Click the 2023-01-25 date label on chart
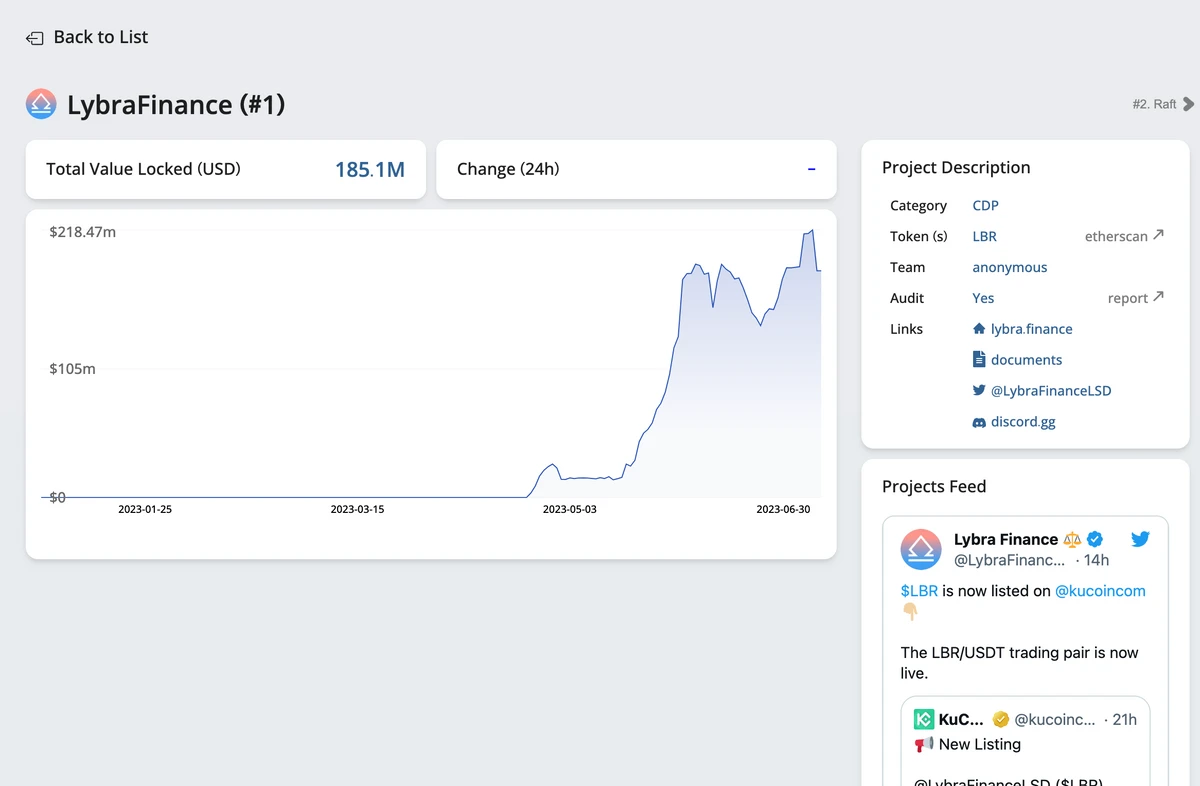The width and height of the screenshot is (1200, 786). coord(145,509)
